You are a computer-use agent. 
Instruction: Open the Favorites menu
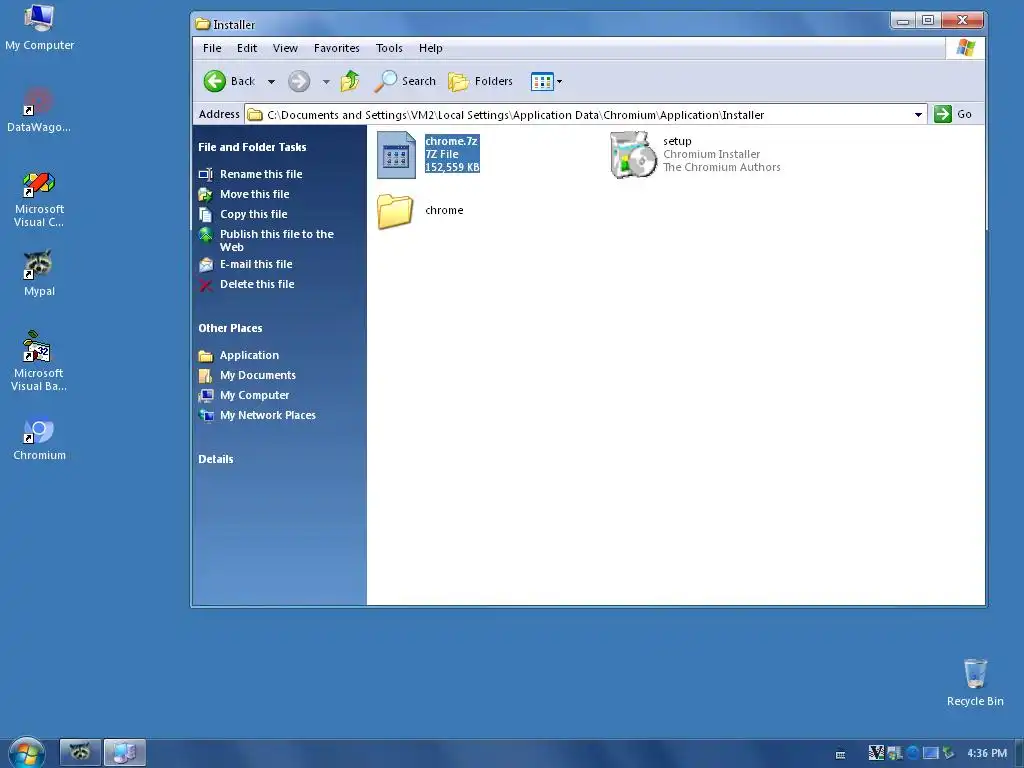336,48
